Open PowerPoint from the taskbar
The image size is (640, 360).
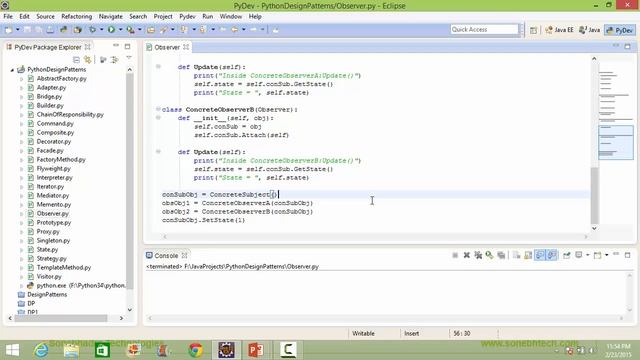(256, 350)
